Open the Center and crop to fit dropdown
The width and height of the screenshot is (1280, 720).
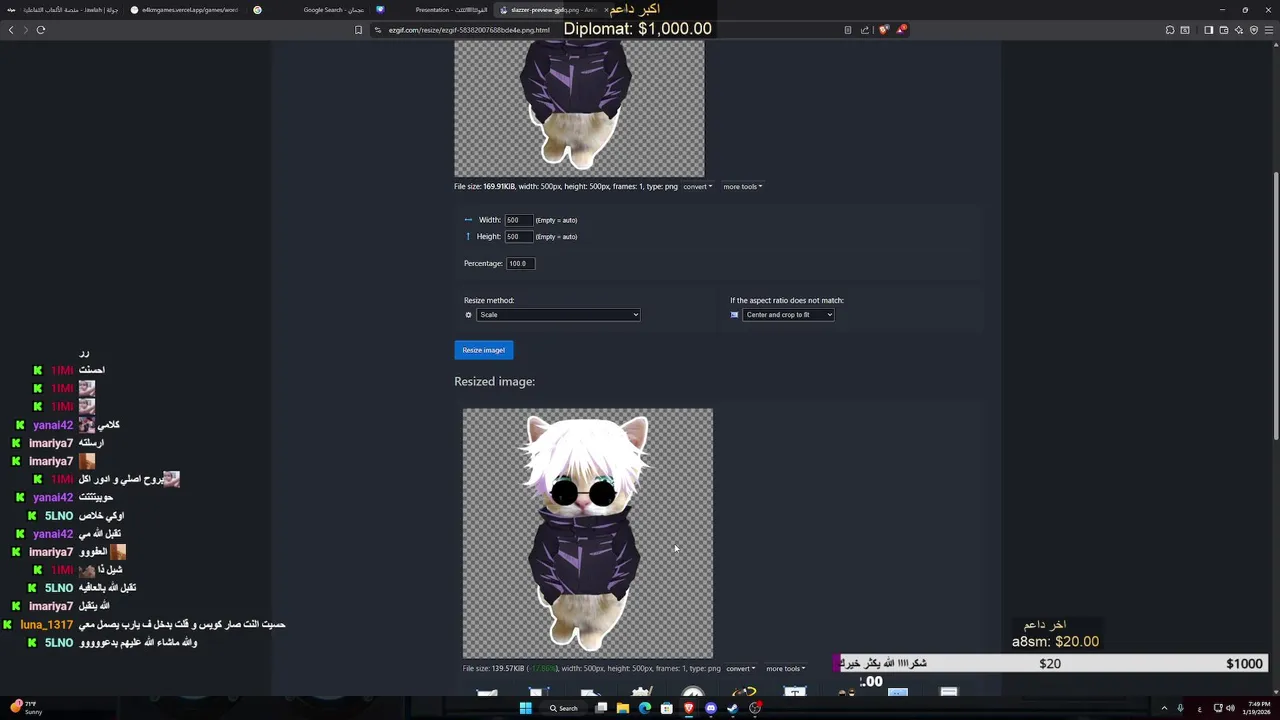(x=788, y=315)
